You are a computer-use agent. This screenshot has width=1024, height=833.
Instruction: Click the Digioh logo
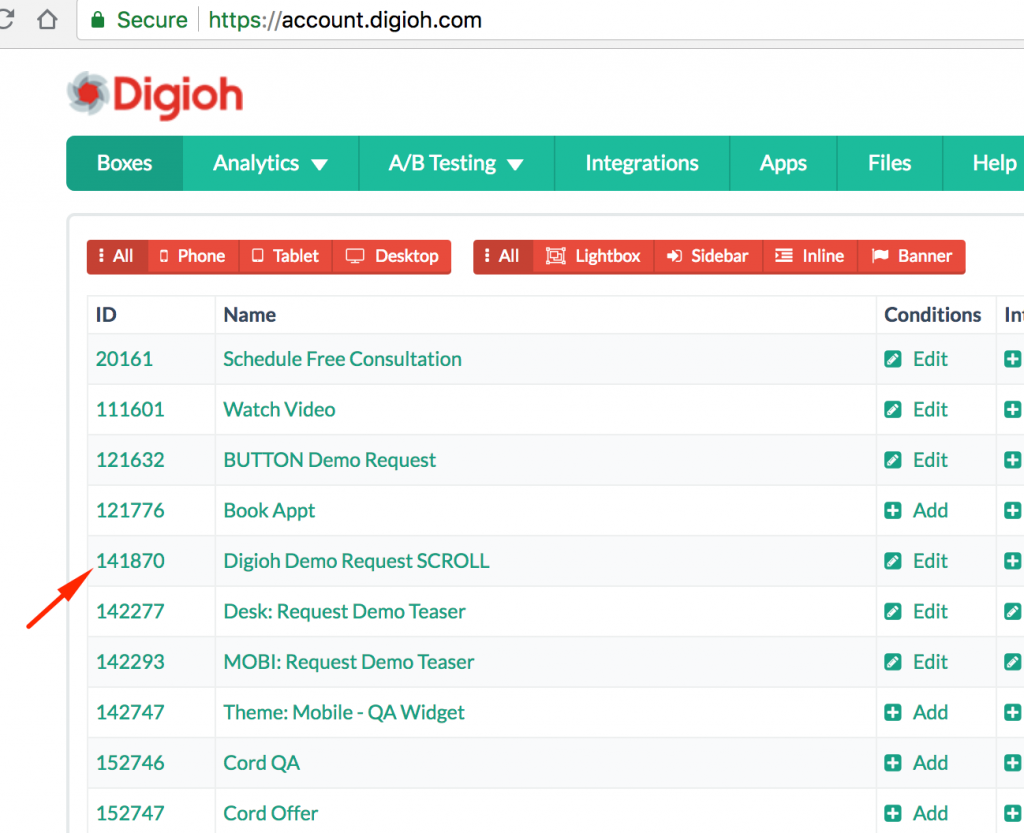[155, 95]
